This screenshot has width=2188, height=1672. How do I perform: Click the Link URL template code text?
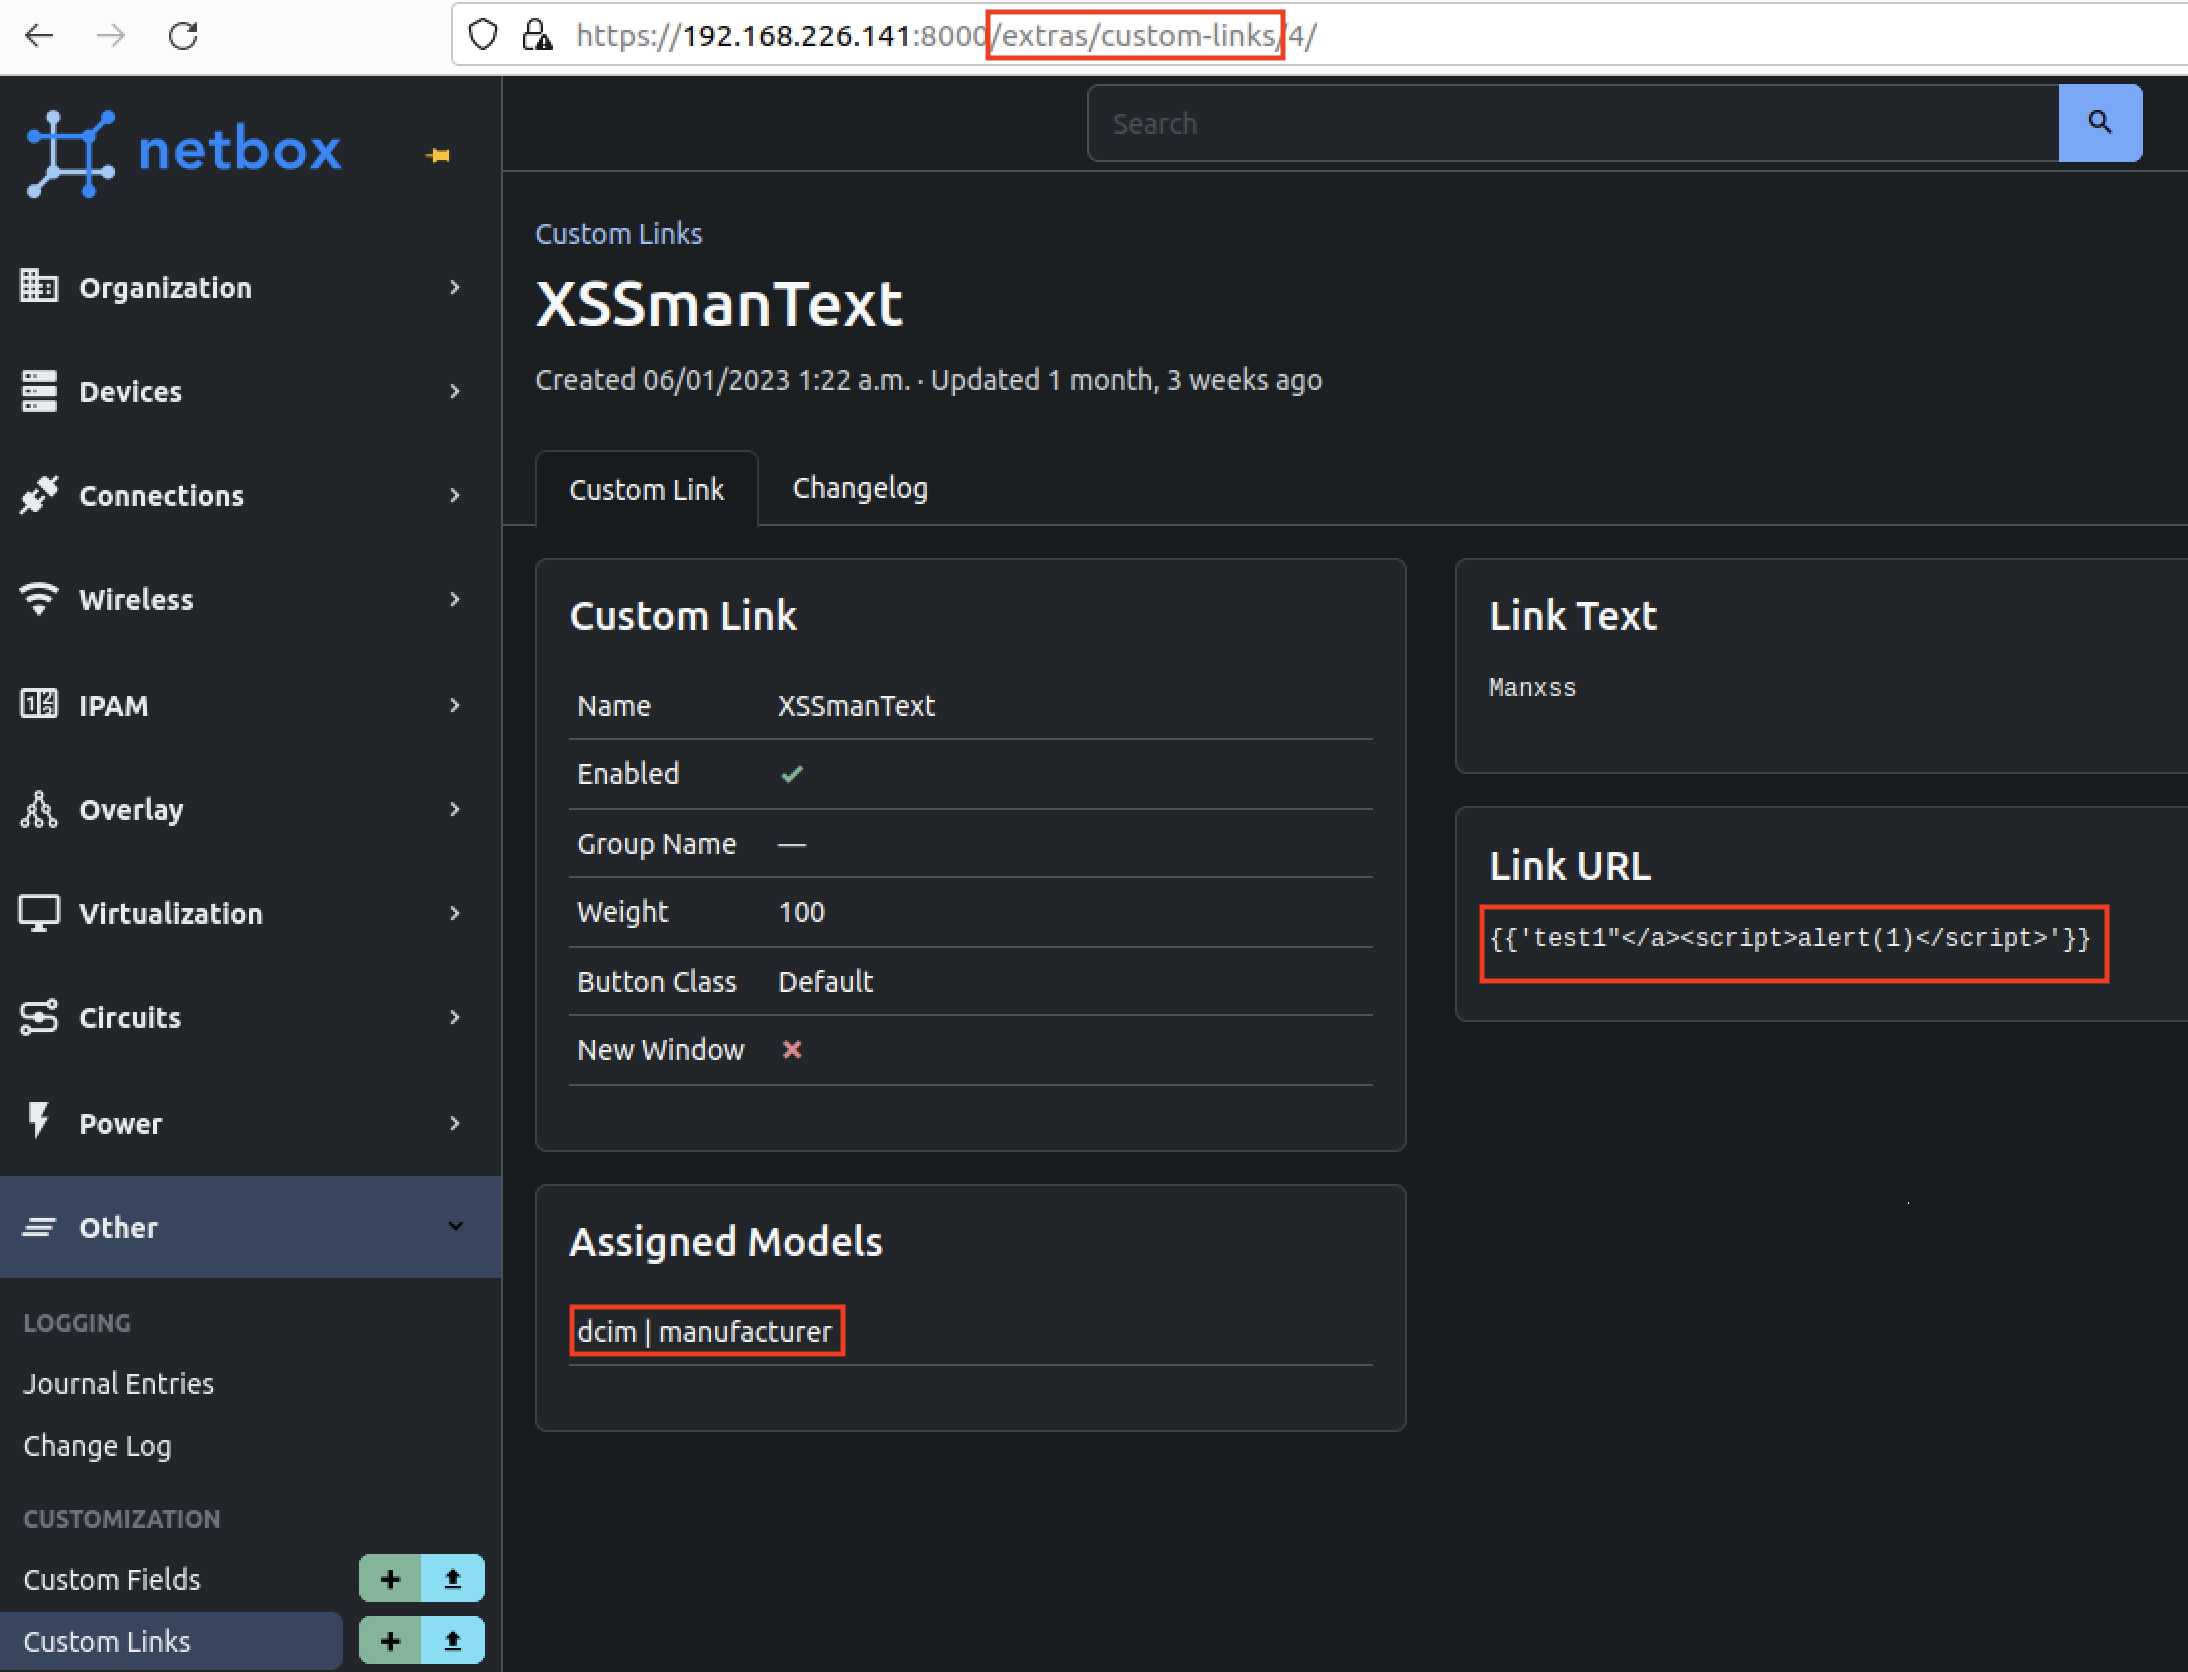(x=1790, y=939)
